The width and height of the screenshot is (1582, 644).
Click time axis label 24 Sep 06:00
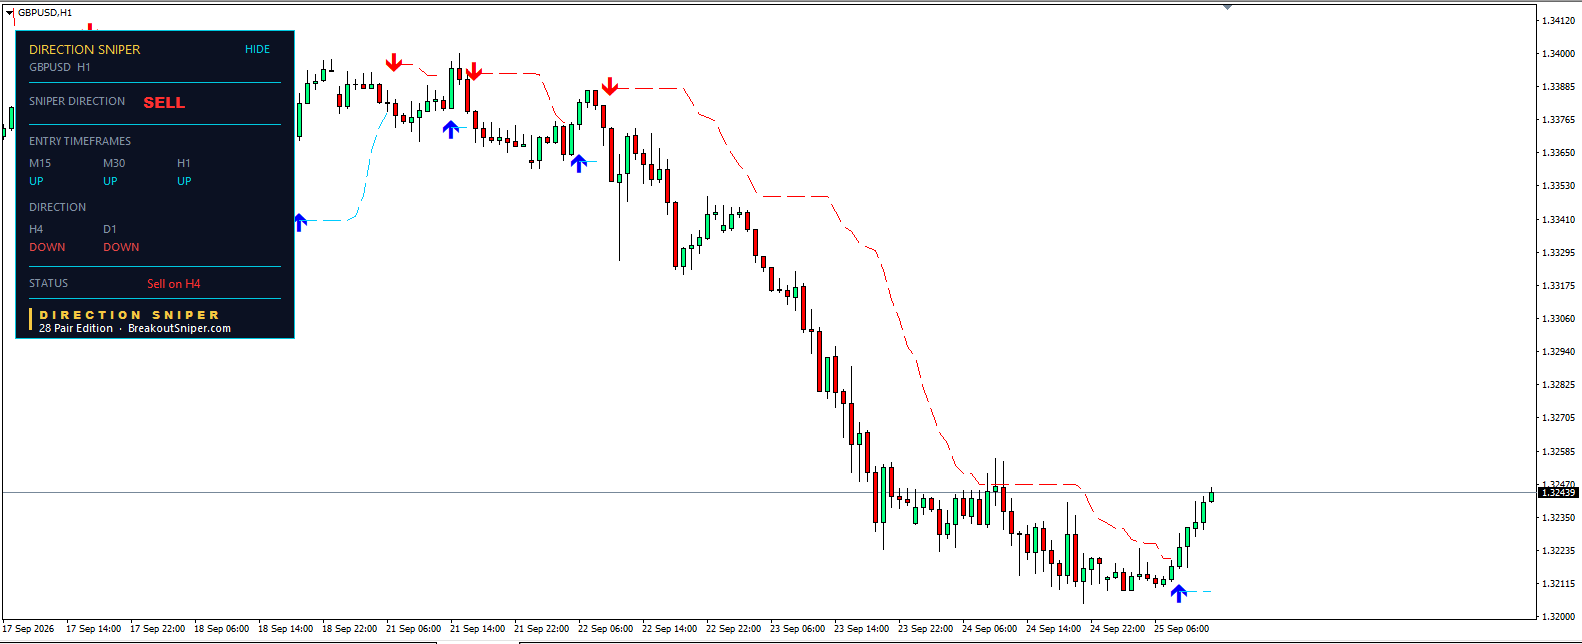[989, 629]
